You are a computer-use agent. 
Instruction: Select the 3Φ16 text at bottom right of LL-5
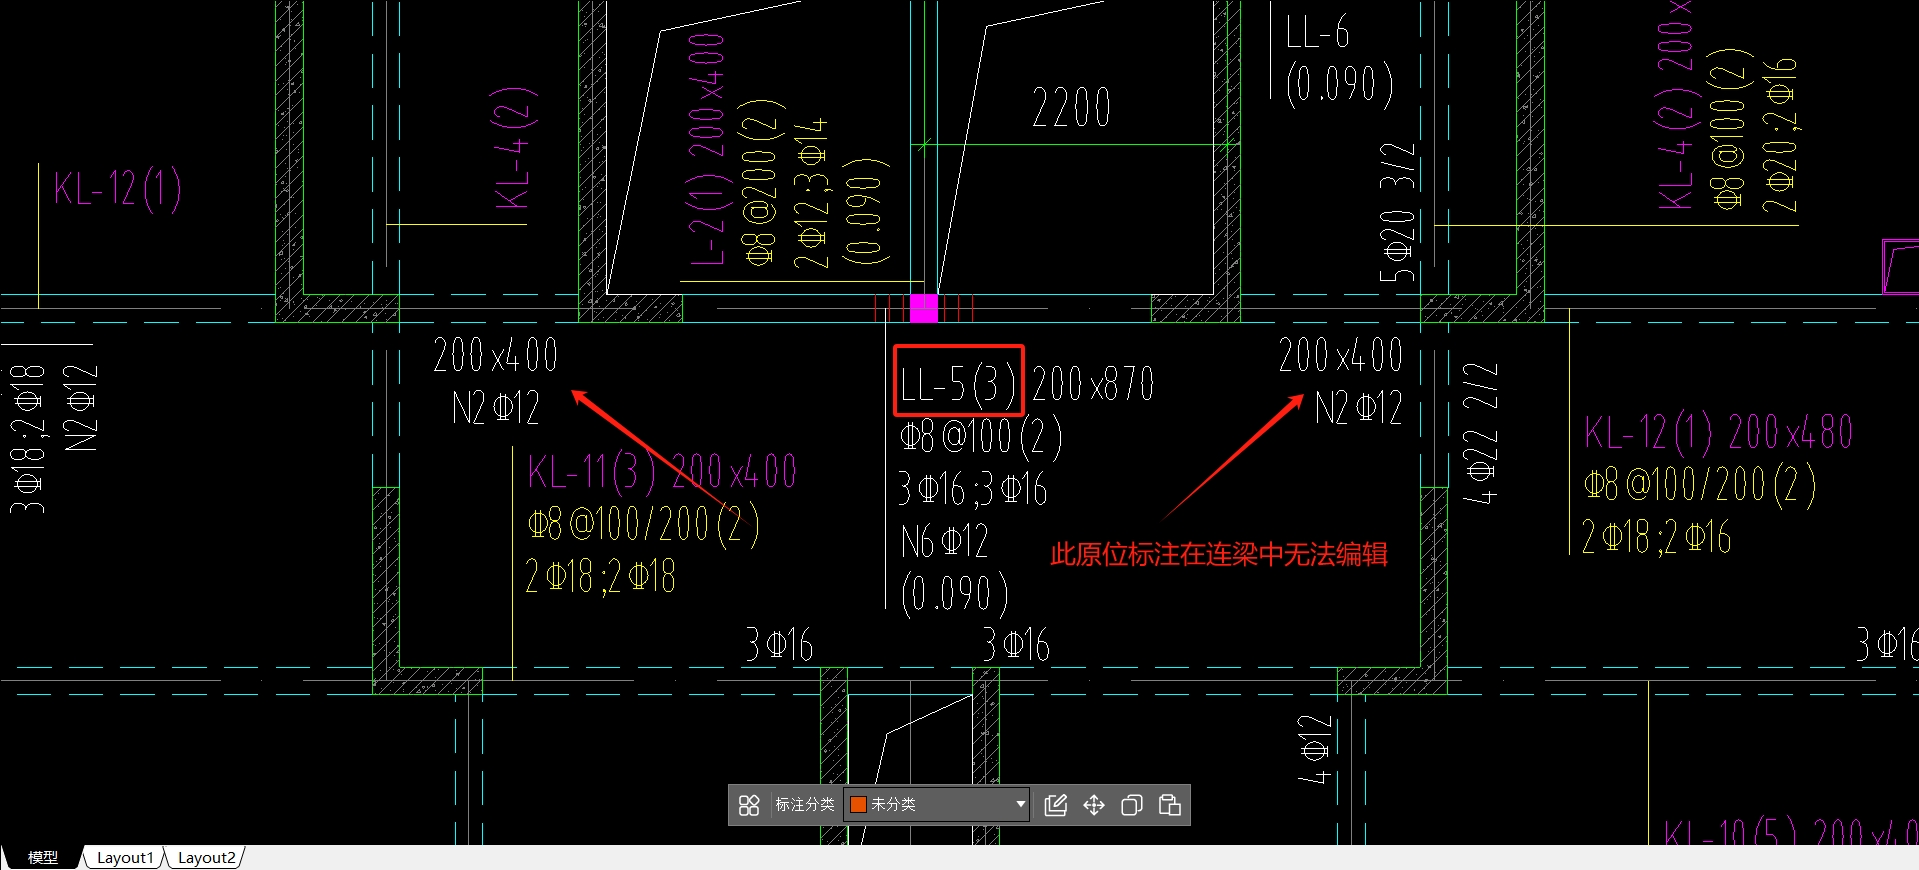tap(1016, 645)
